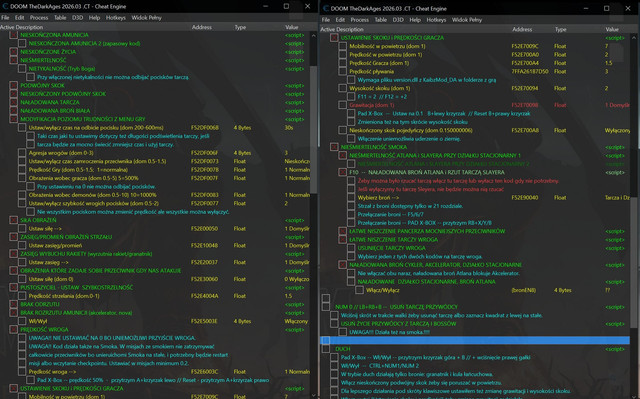This screenshot has width=640, height=399.
Task: Open Edit menu in the left window
Action: [x=20, y=18]
